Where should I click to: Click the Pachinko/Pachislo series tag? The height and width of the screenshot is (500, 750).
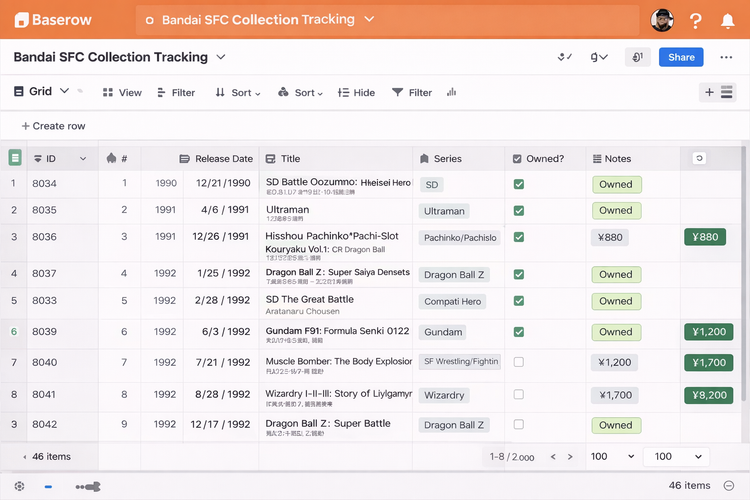click(460, 237)
